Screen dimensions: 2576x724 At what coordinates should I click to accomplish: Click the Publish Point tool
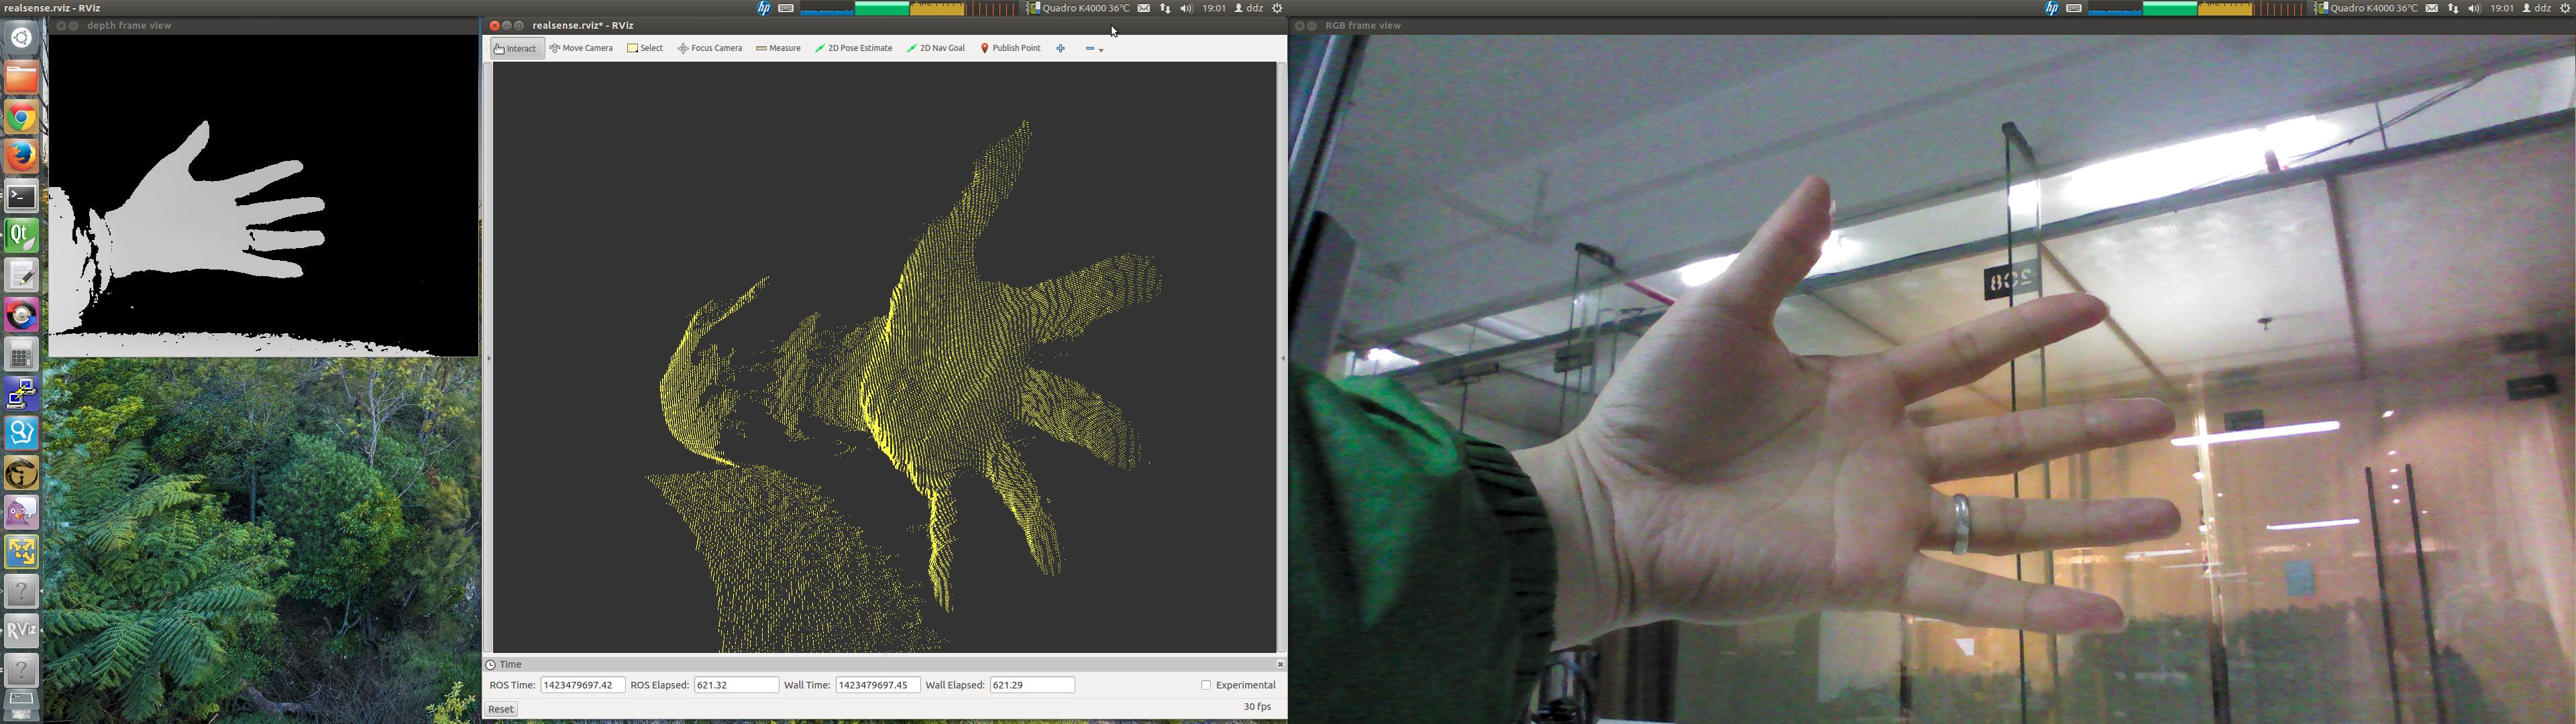tap(1010, 48)
